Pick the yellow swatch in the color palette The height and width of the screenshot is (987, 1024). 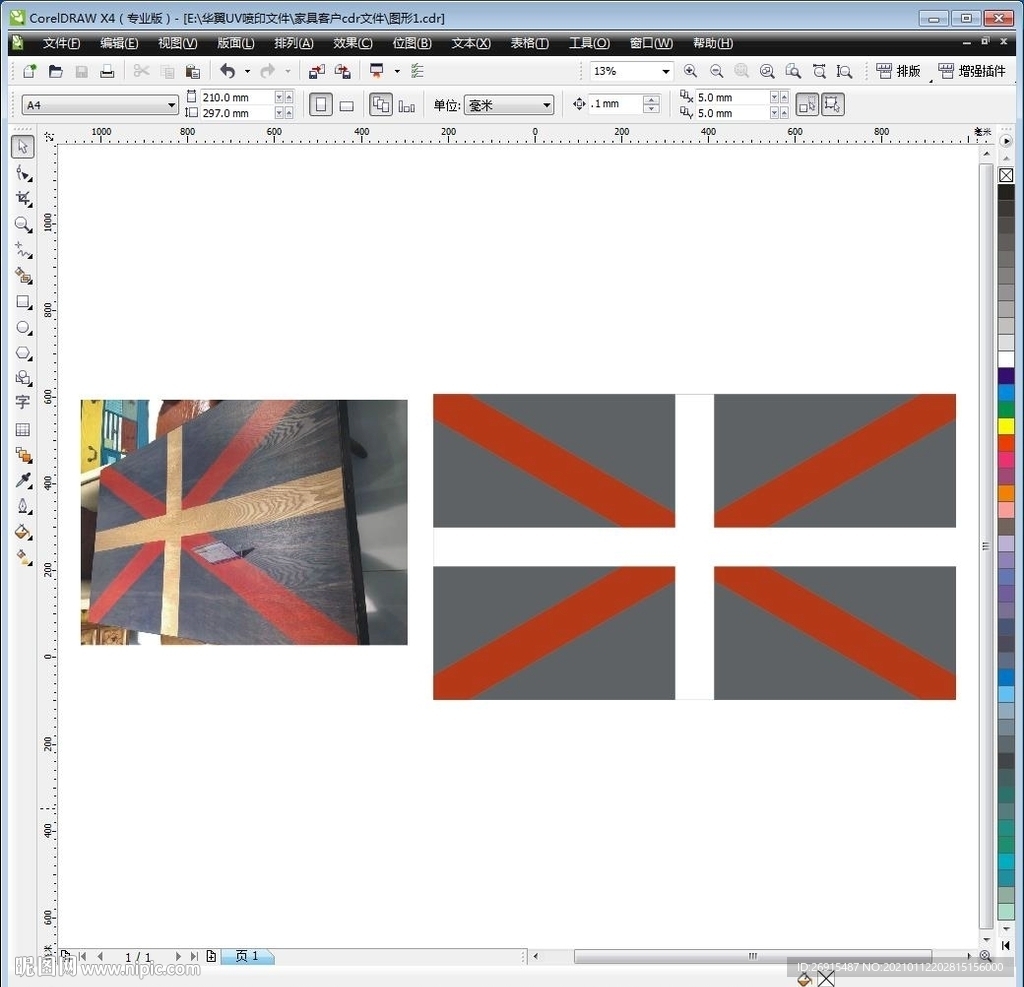[1006, 426]
